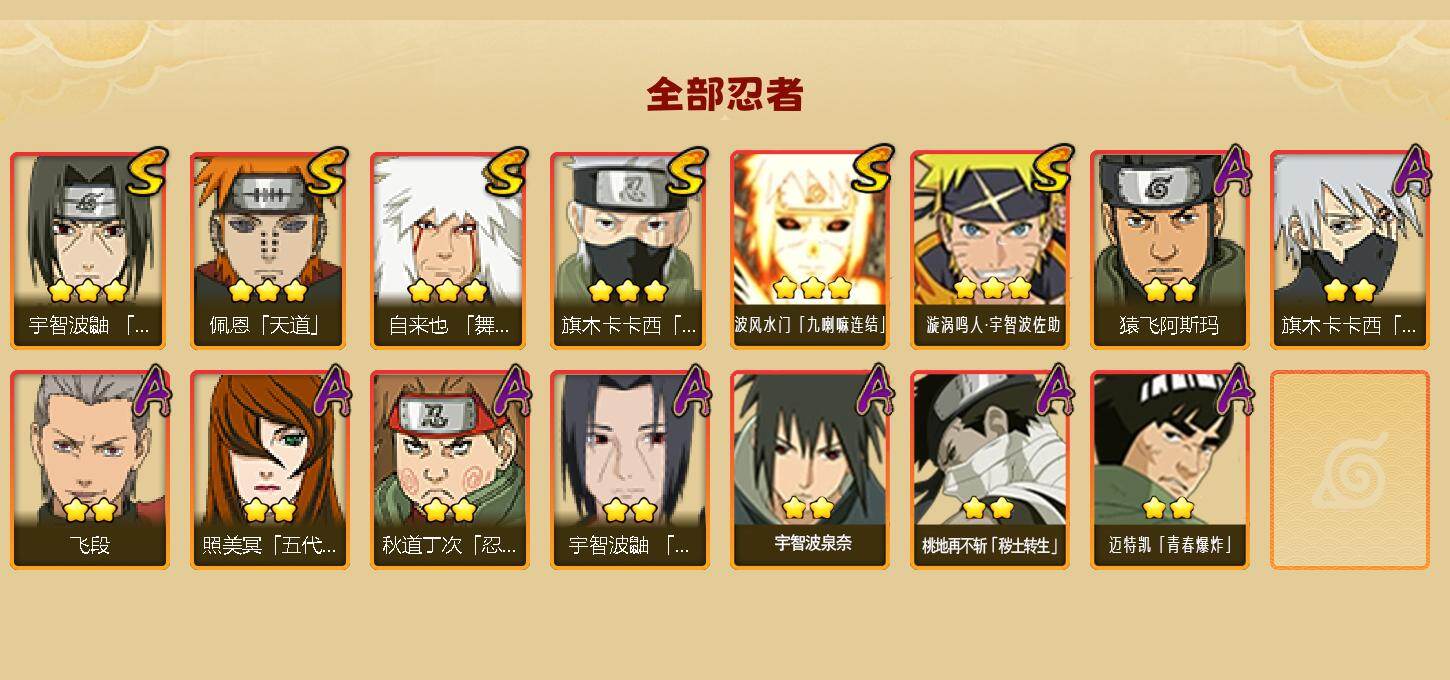Click the empty ninja slot with leaf emblem
Image resolution: width=1450 pixels, height=680 pixels.
click(x=1349, y=470)
